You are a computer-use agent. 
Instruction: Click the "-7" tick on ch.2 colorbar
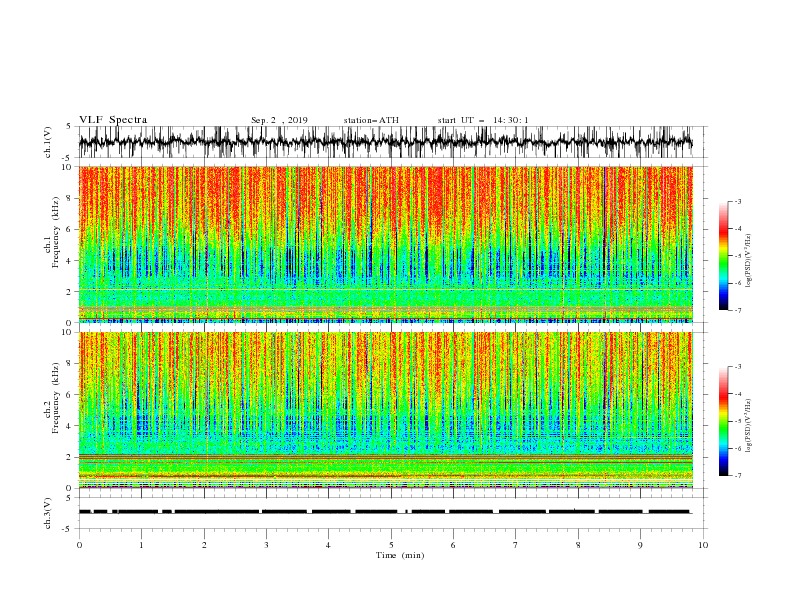point(738,475)
